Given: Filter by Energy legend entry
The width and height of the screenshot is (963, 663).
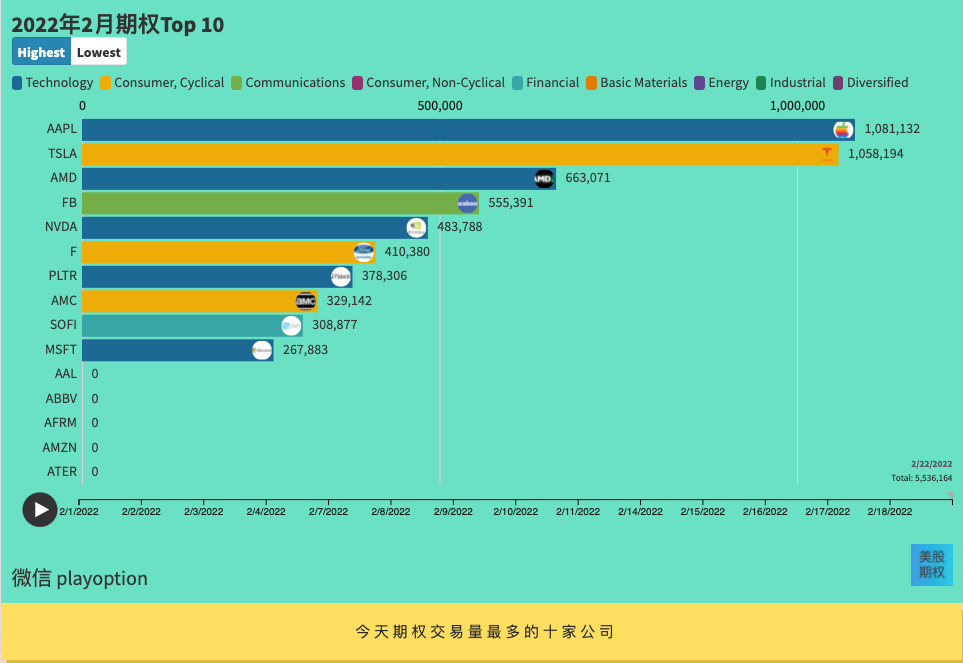Looking at the screenshot, I should [x=721, y=83].
